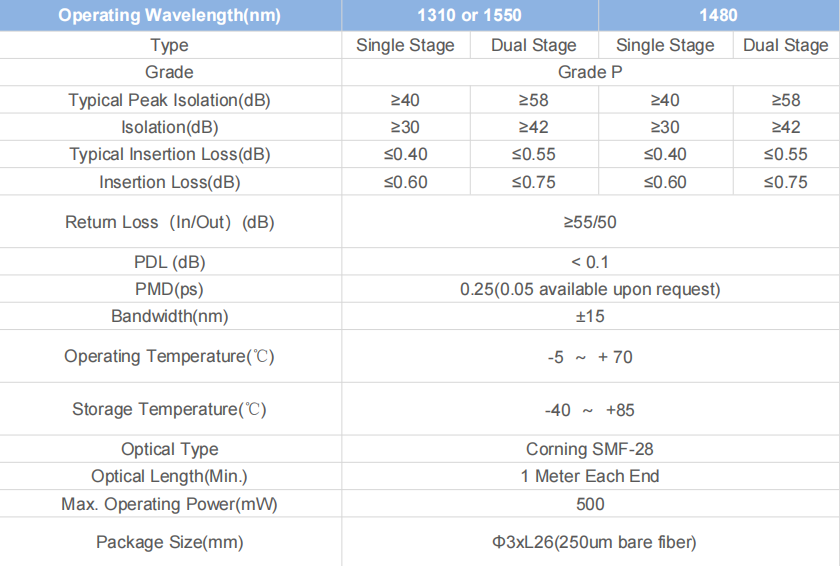Screen dimensions: 840x566
Task: Click the PDL (dB) row label
Action: pos(169,262)
